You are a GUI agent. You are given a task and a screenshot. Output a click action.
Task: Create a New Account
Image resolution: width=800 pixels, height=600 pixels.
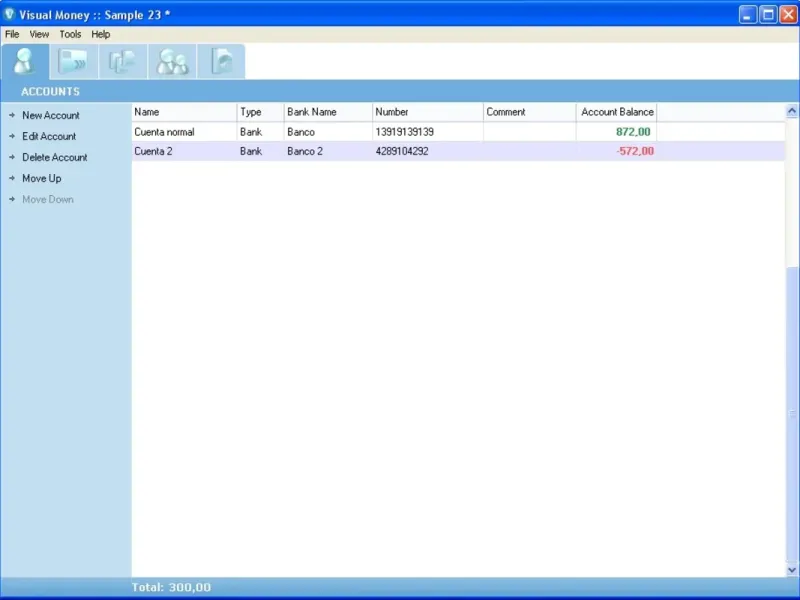click(51, 115)
